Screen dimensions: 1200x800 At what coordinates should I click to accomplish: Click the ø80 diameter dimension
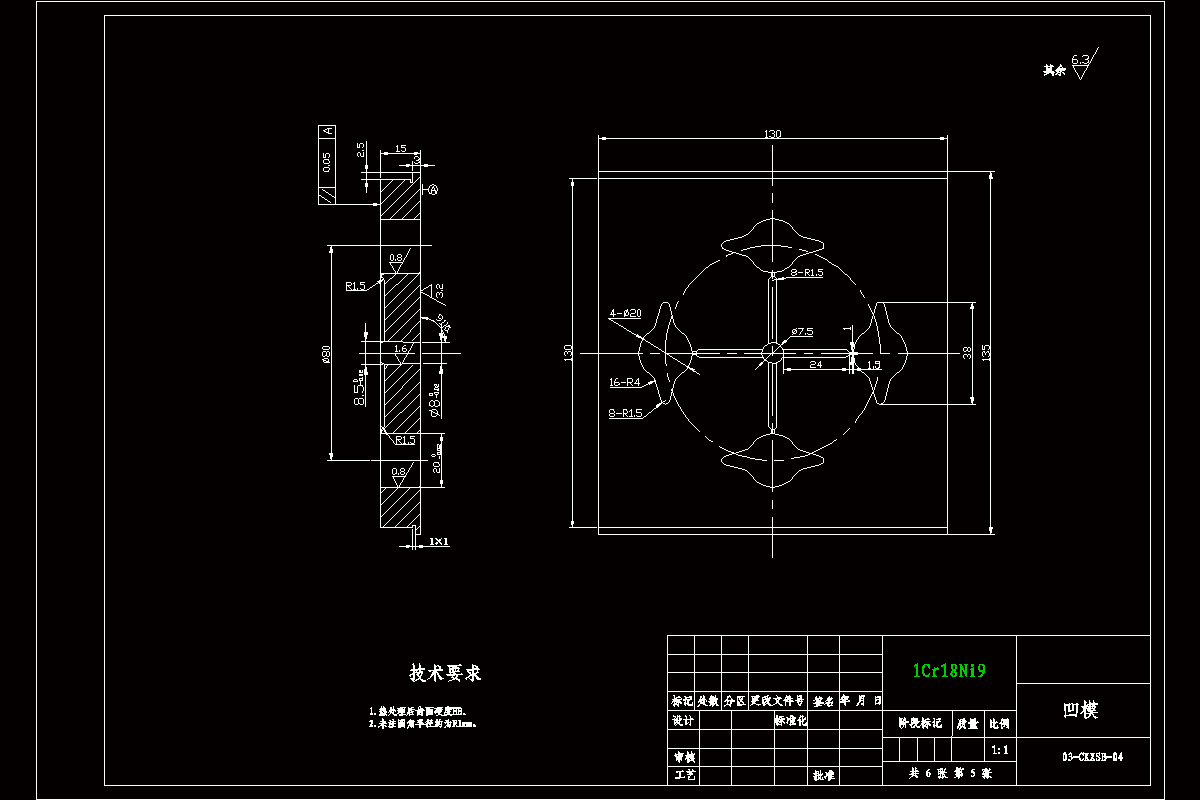tap(326, 356)
